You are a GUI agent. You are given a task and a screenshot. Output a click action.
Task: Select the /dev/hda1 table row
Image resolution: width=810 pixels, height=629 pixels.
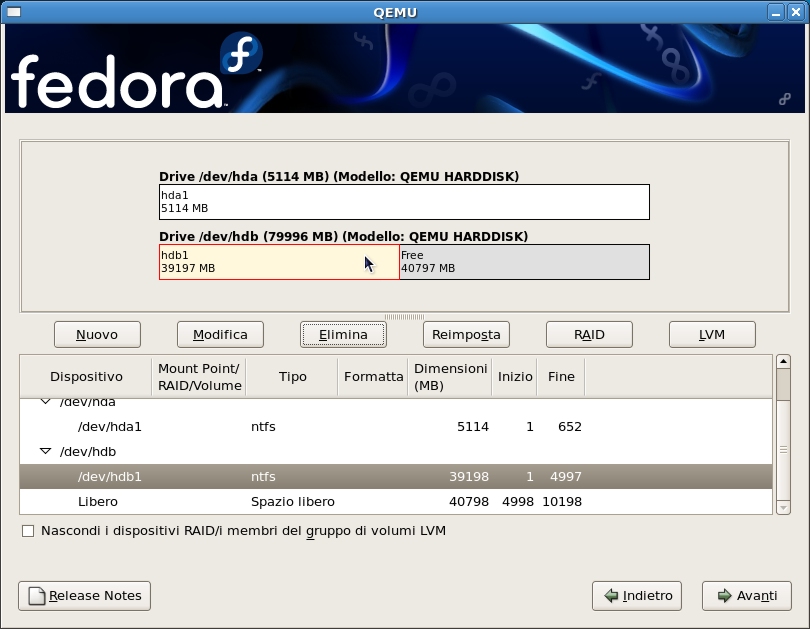(396, 427)
